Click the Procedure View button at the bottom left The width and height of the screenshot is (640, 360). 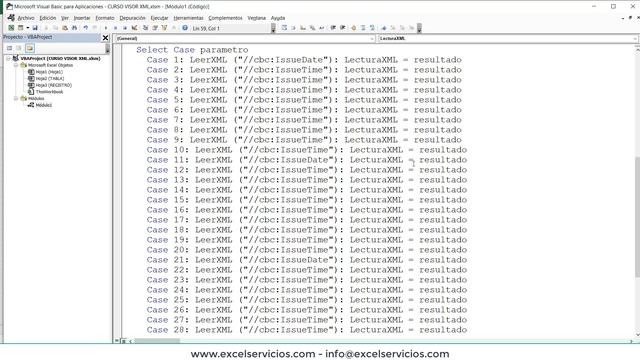click(x=117, y=341)
